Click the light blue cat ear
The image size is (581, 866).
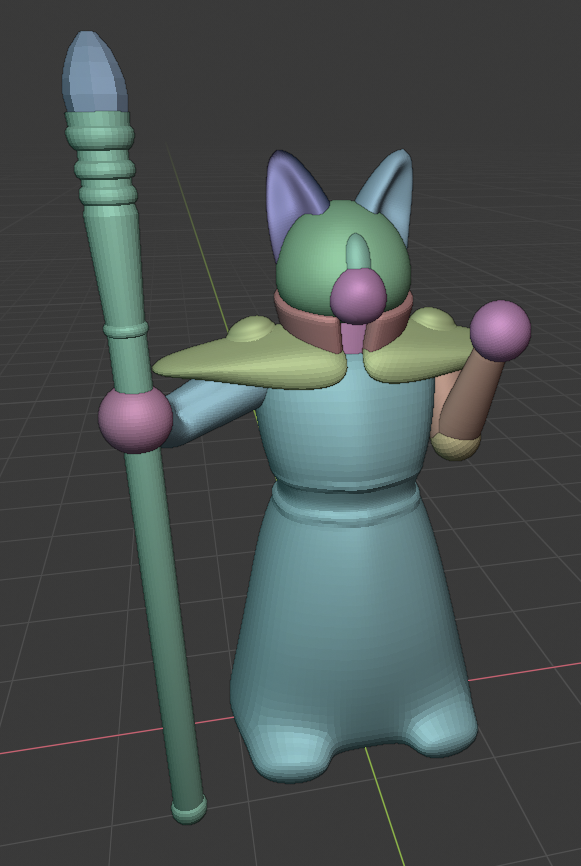391,191
